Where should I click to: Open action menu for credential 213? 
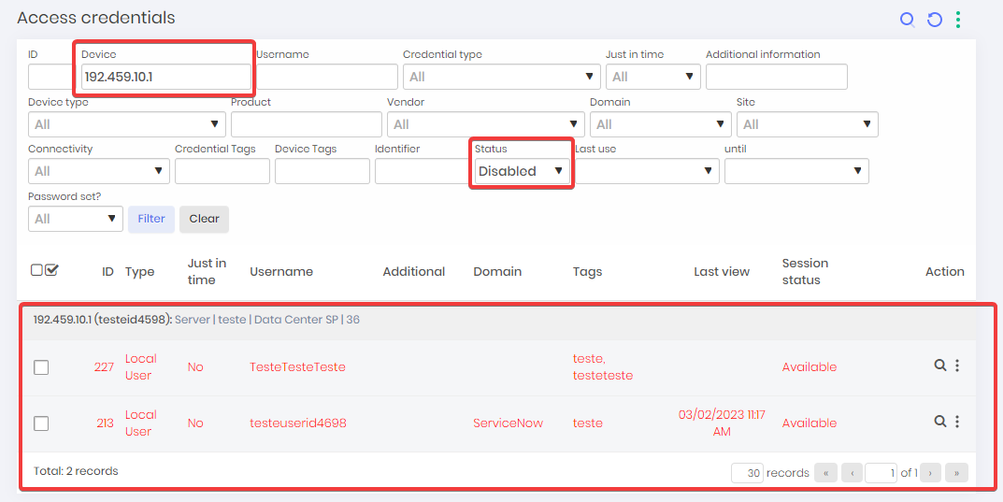click(957, 421)
